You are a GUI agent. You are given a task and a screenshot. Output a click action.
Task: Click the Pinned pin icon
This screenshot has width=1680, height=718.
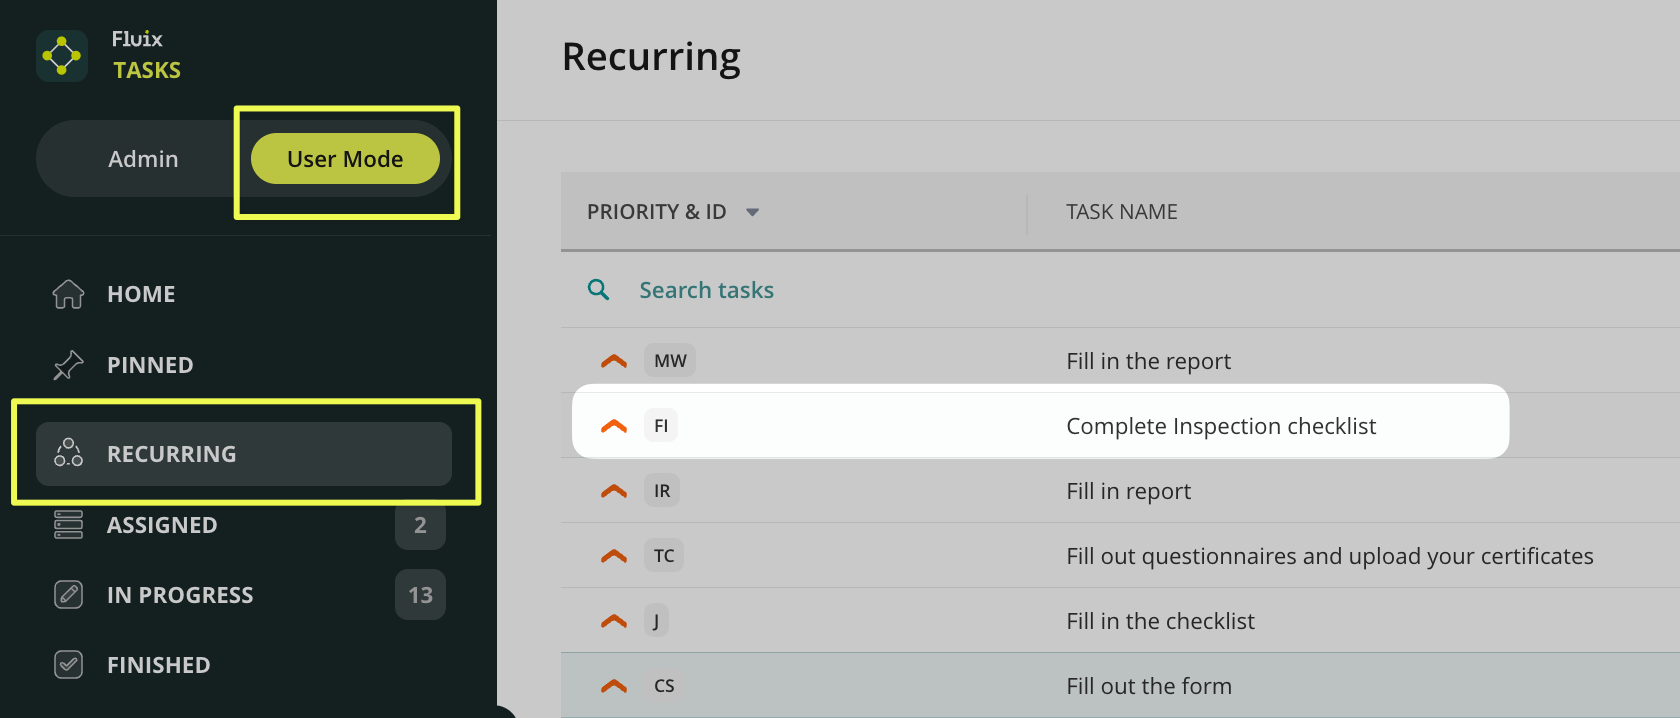click(x=68, y=365)
